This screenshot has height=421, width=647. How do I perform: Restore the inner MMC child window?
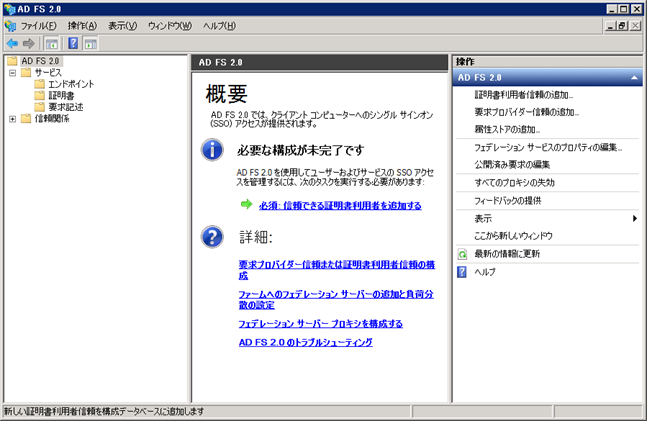pos(623,26)
